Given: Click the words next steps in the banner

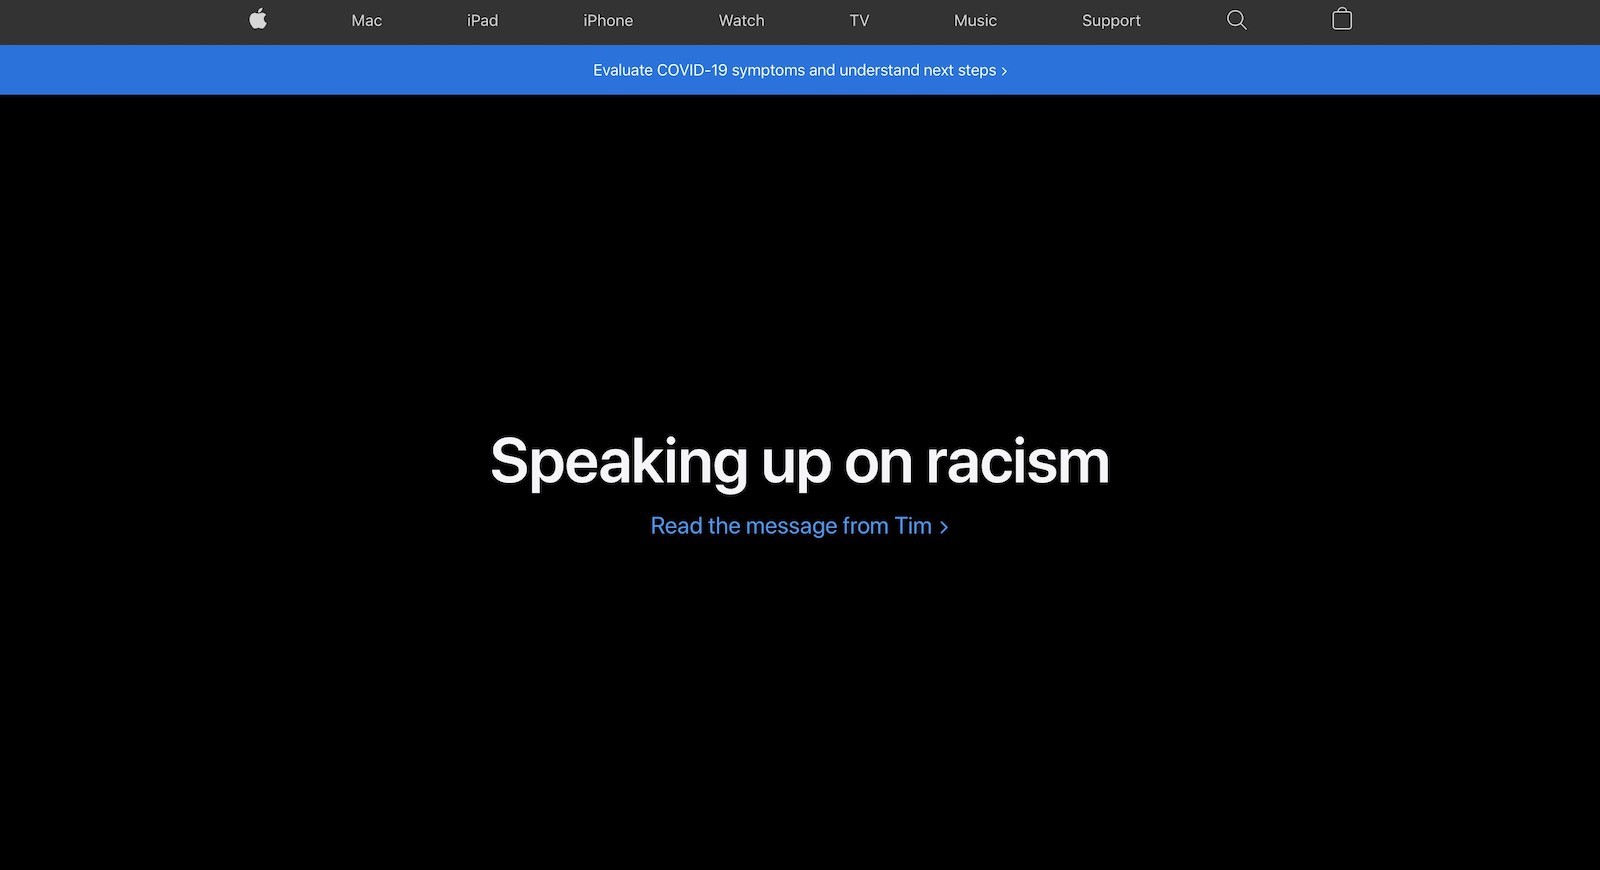Looking at the screenshot, I should 959,70.
